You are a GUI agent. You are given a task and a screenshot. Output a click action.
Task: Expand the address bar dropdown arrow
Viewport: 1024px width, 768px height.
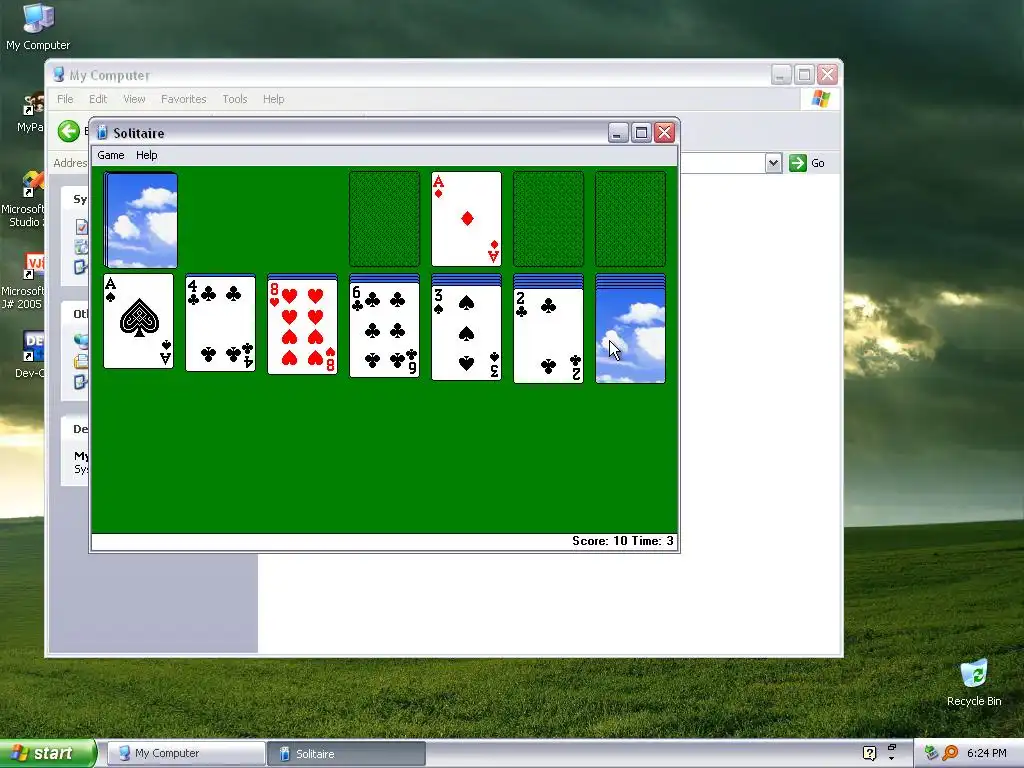coord(773,163)
